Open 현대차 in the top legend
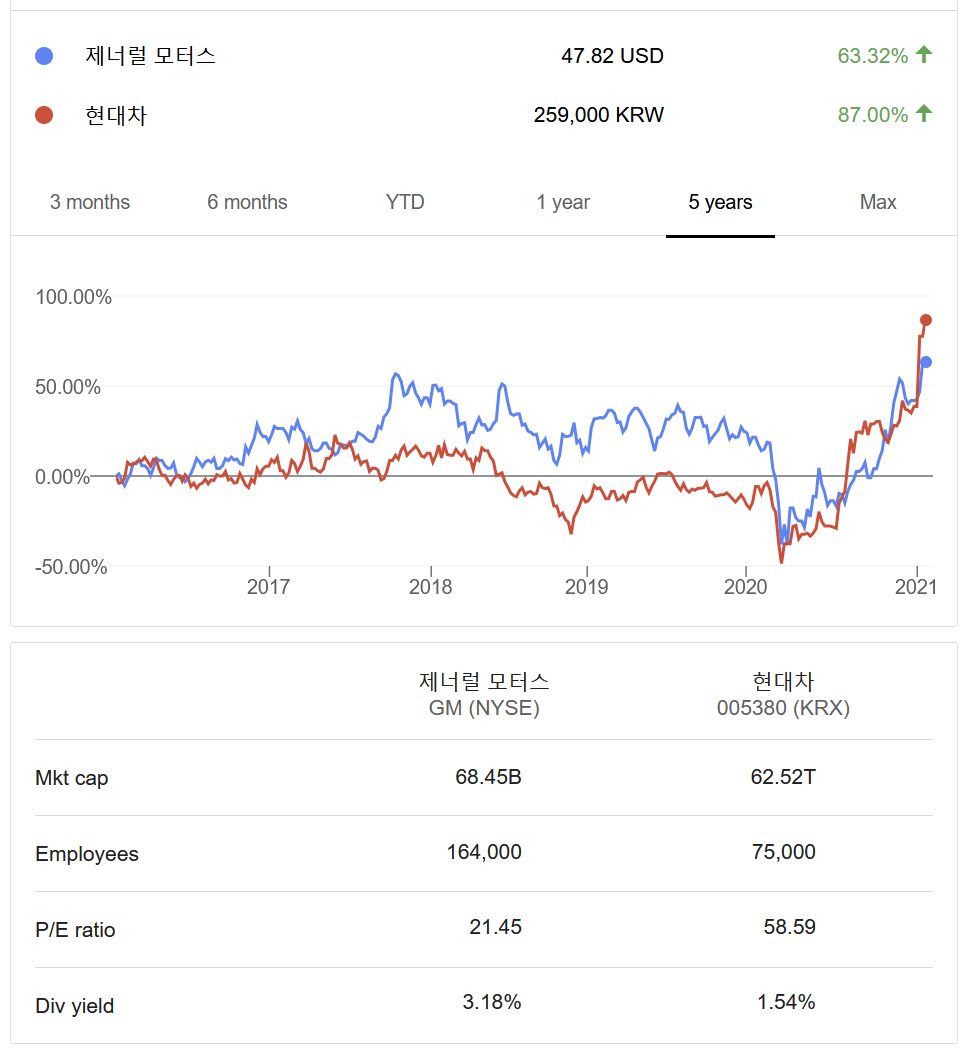Image resolution: width=973 pixels, height=1054 pixels. coord(116,115)
